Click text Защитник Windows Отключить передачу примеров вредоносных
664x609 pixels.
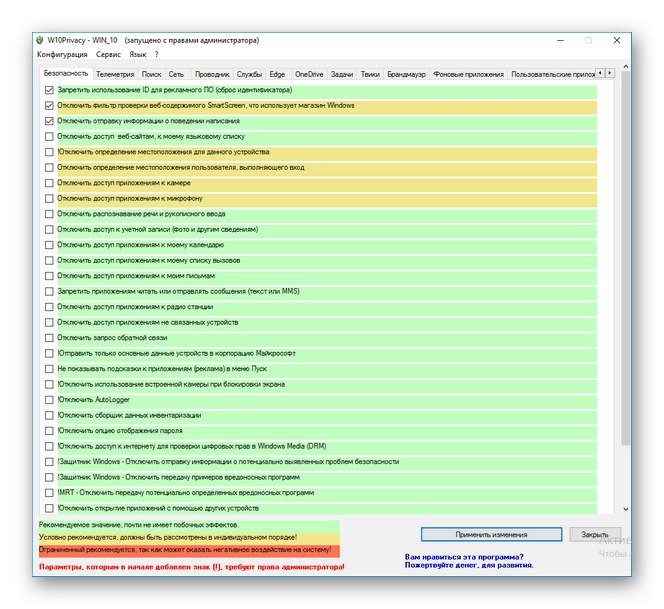[x=178, y=477]
